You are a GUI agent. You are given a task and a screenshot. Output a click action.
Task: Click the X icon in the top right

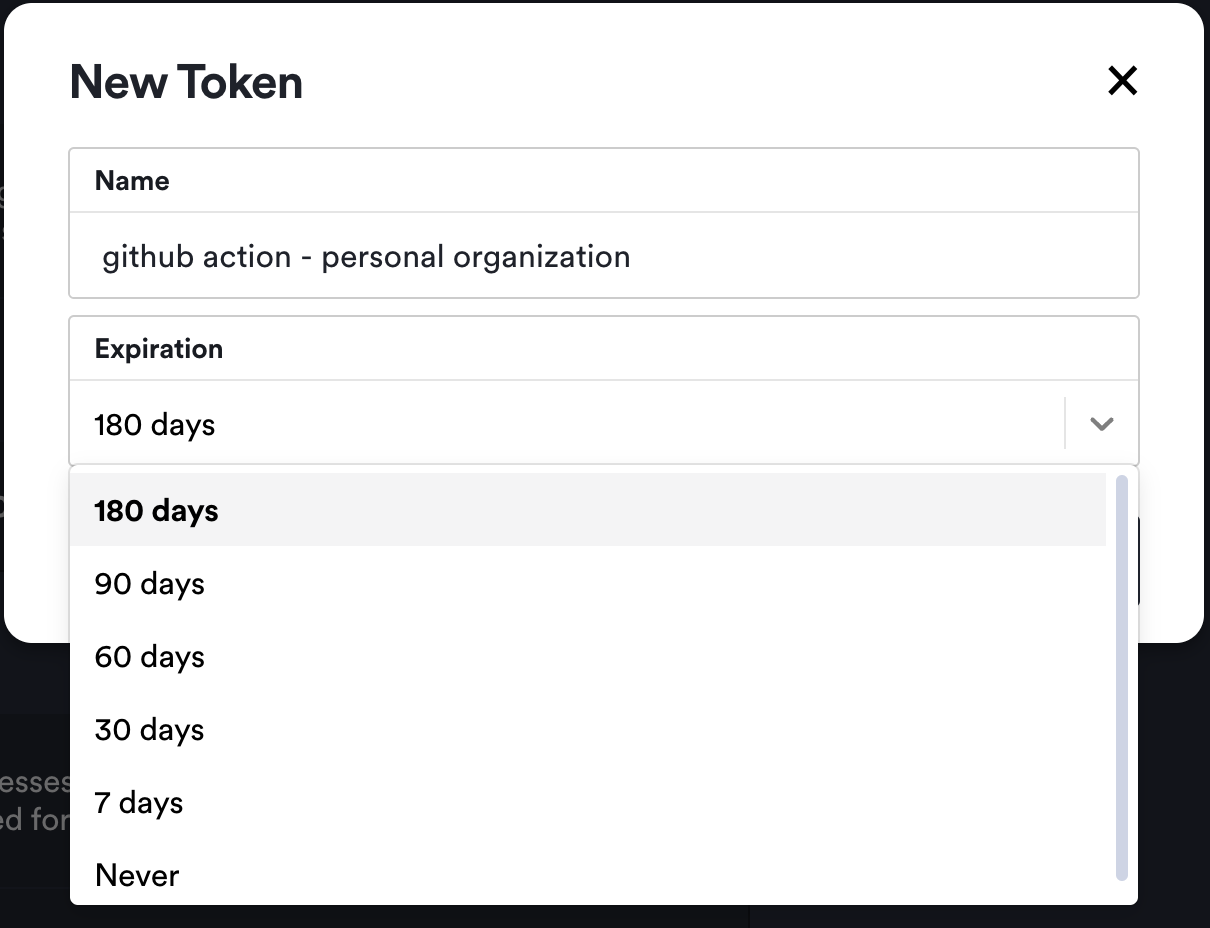1122,81
